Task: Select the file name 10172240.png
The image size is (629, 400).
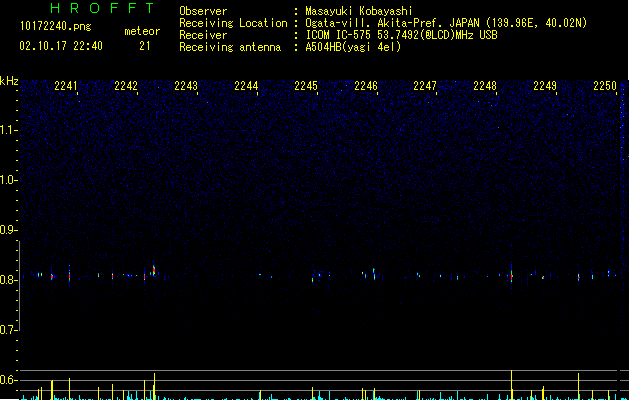Action: (56, 27)
